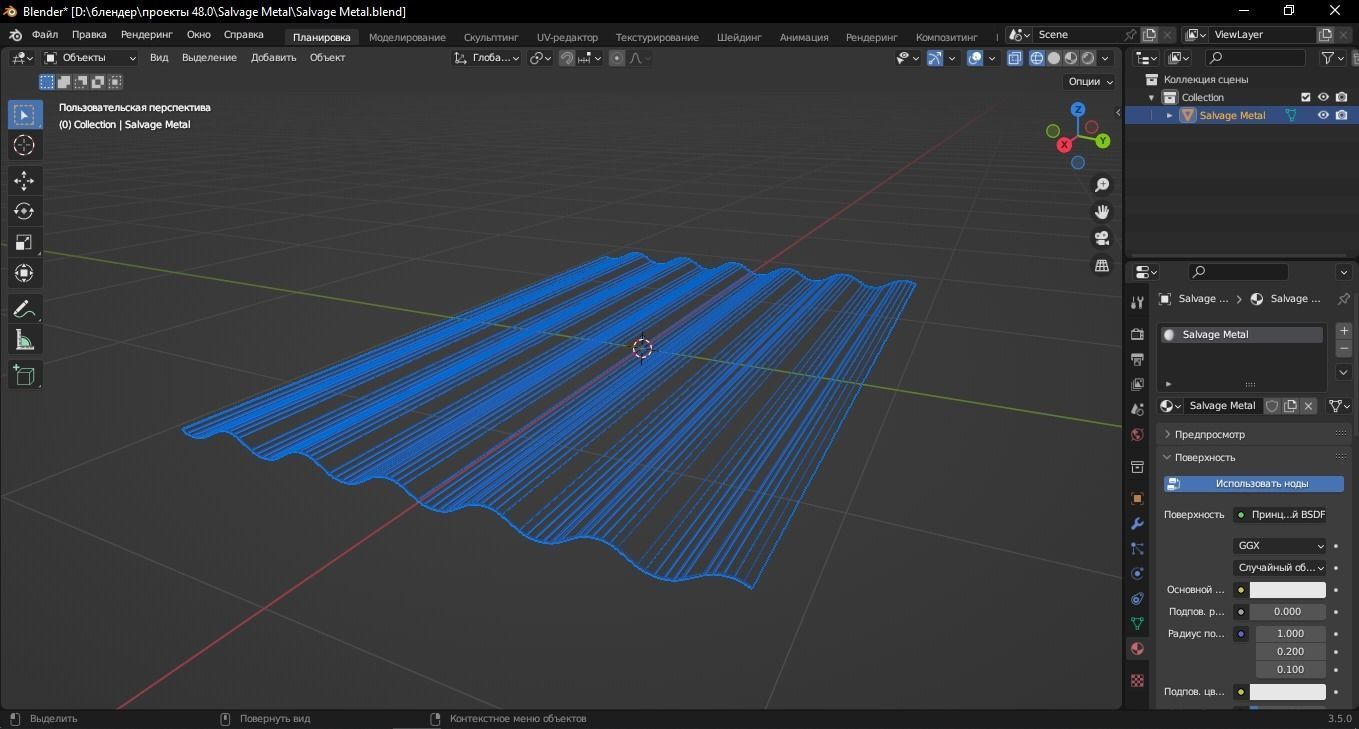
Task: Add a new material slot
Action: 1344,331
